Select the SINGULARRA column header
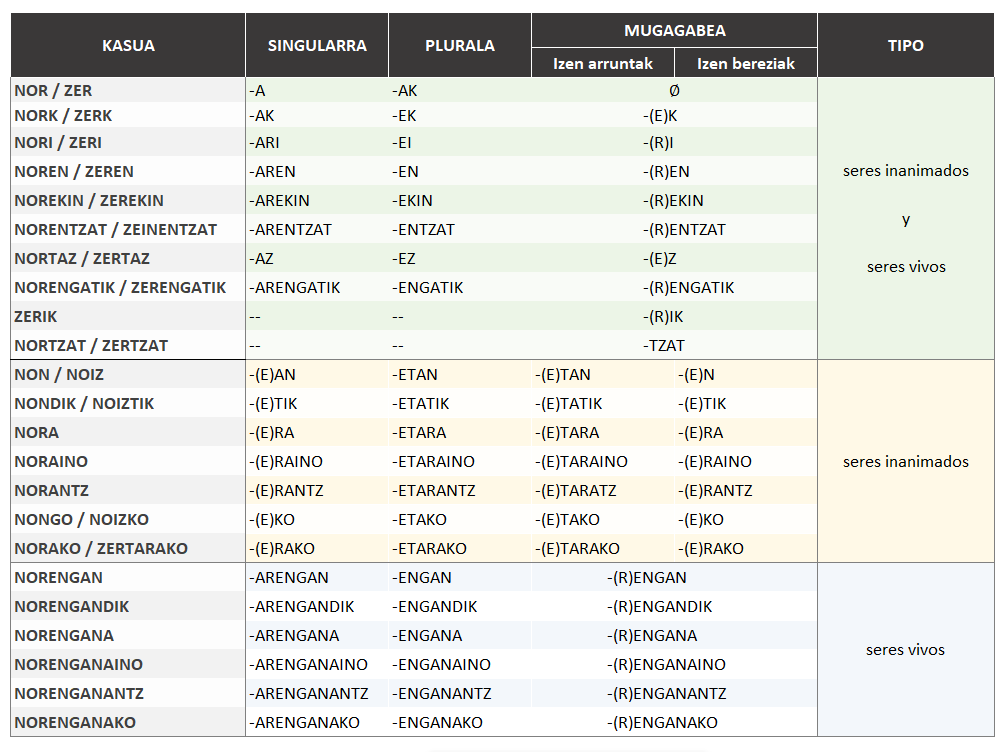The height and width of the screenshot is (752, 1008). [x=317, y=45]
